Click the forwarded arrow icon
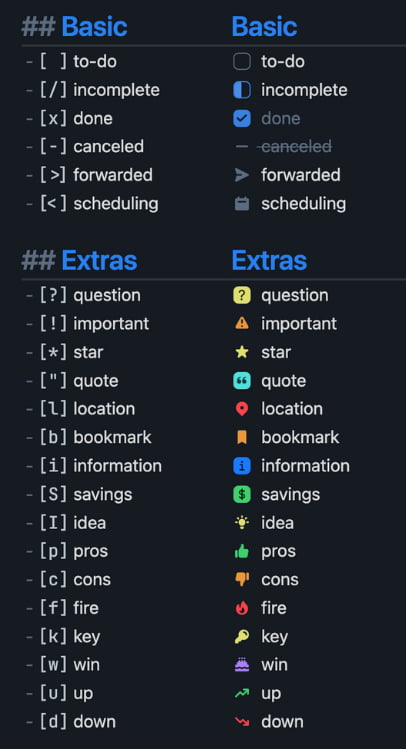 [x=242, y=175]
